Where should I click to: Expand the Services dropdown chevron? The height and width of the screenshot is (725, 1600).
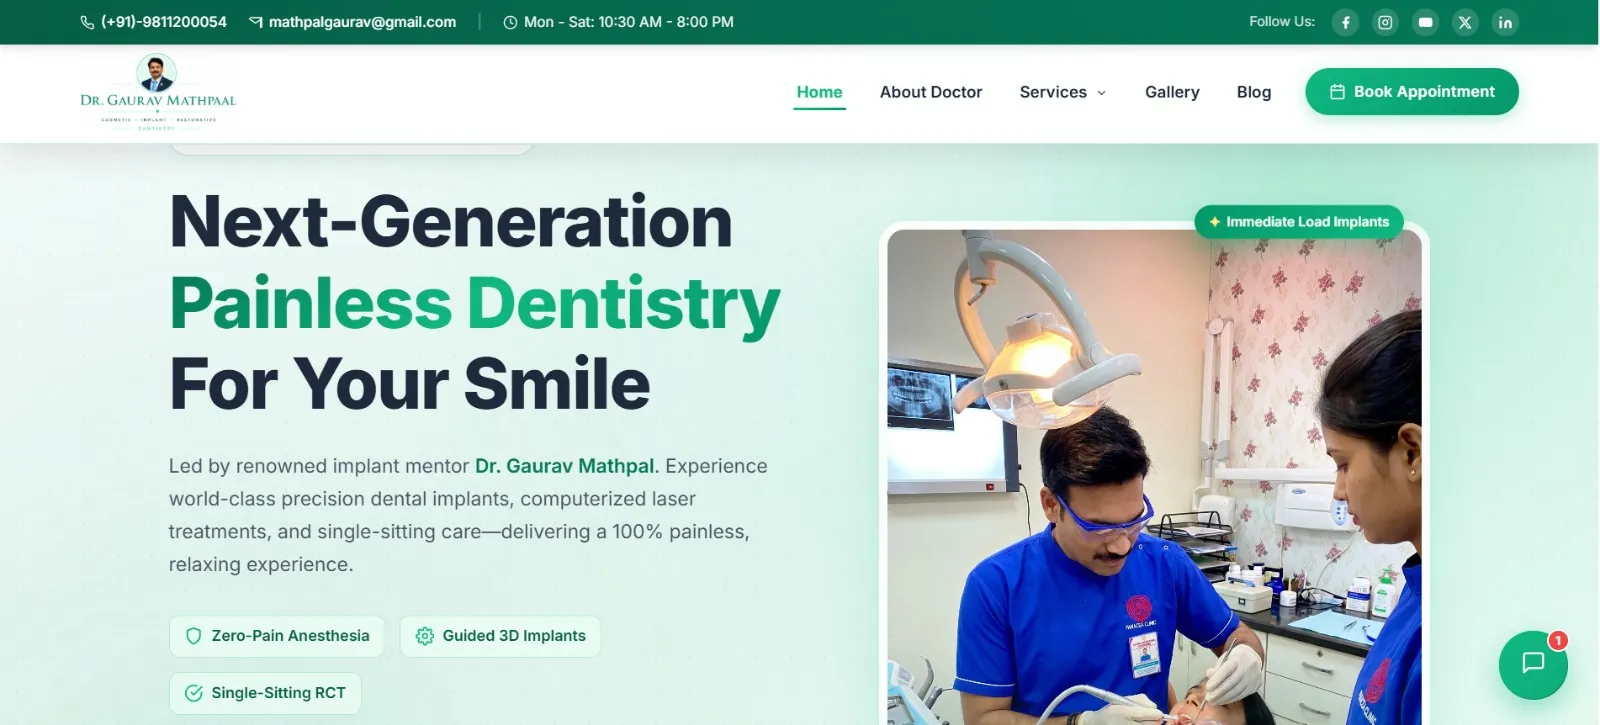(1102, 93)
